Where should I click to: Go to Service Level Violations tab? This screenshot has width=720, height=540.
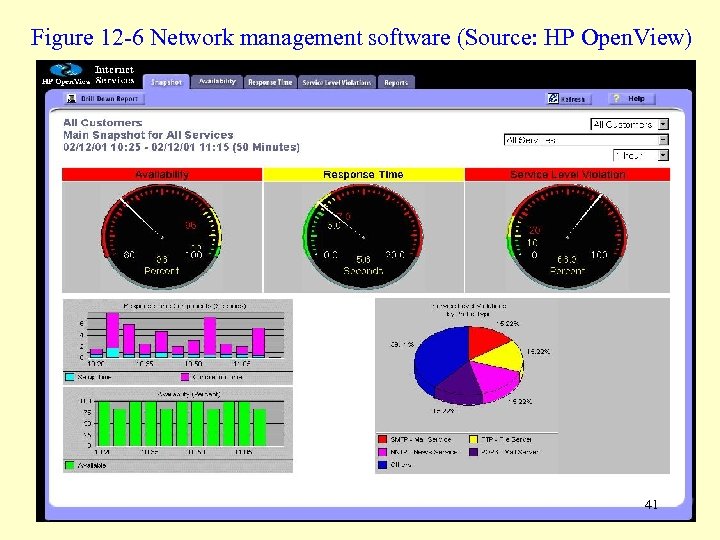337,82
